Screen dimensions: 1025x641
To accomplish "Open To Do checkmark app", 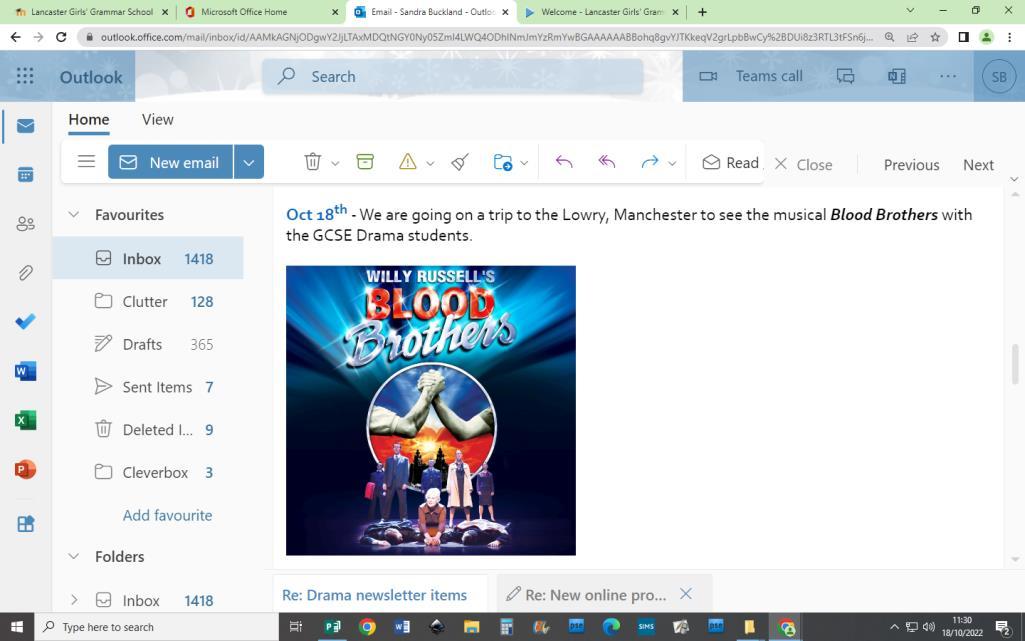I will point(25,321).
